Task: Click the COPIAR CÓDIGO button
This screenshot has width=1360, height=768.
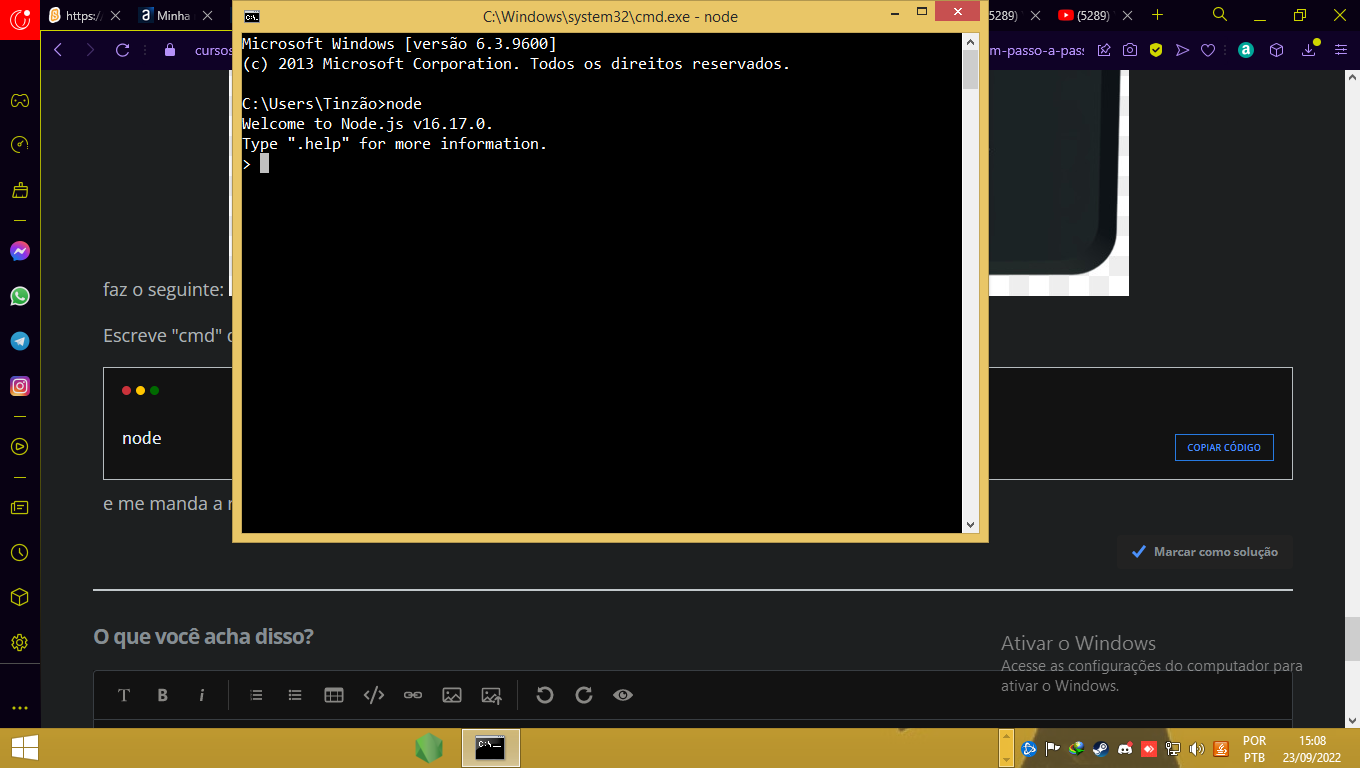Action: [x=1224, y=447]
